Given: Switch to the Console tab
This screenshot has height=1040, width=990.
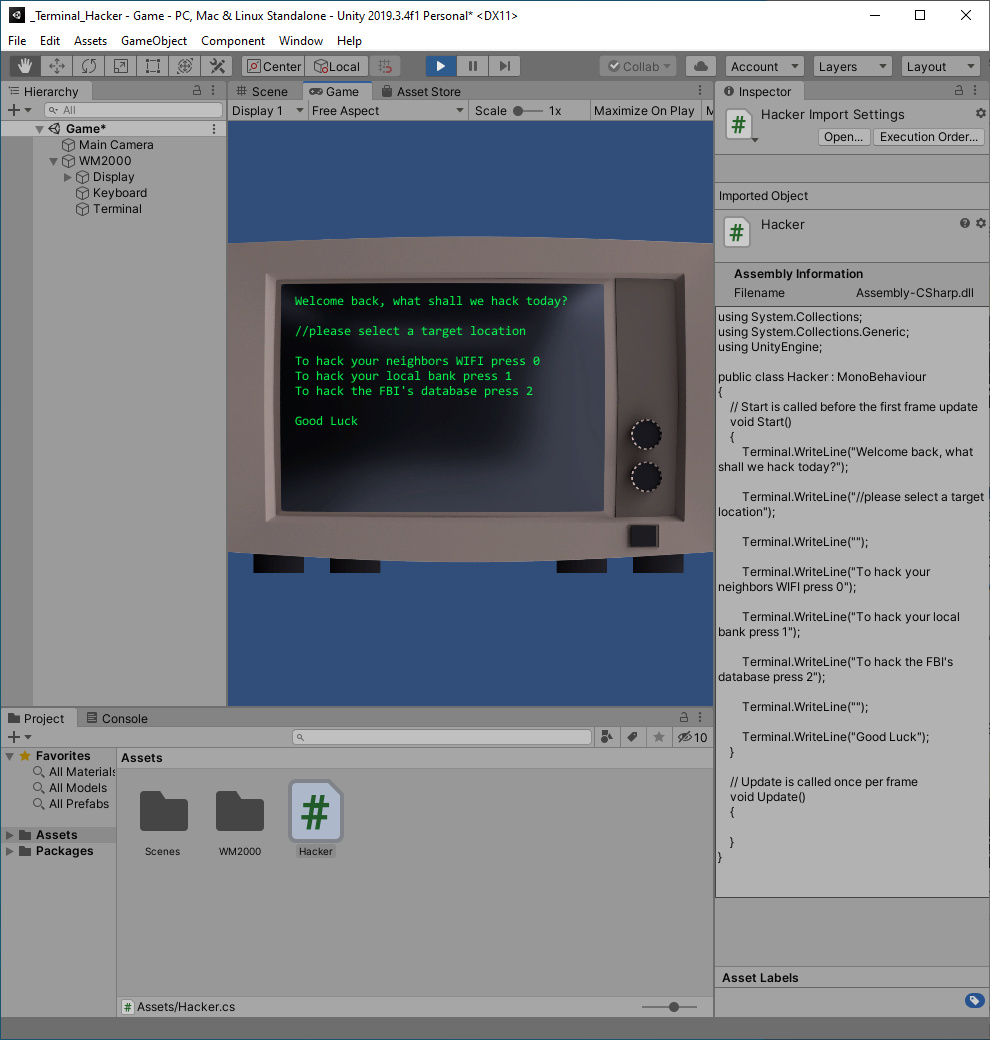Looking at the screenshot, I should 117,718.
